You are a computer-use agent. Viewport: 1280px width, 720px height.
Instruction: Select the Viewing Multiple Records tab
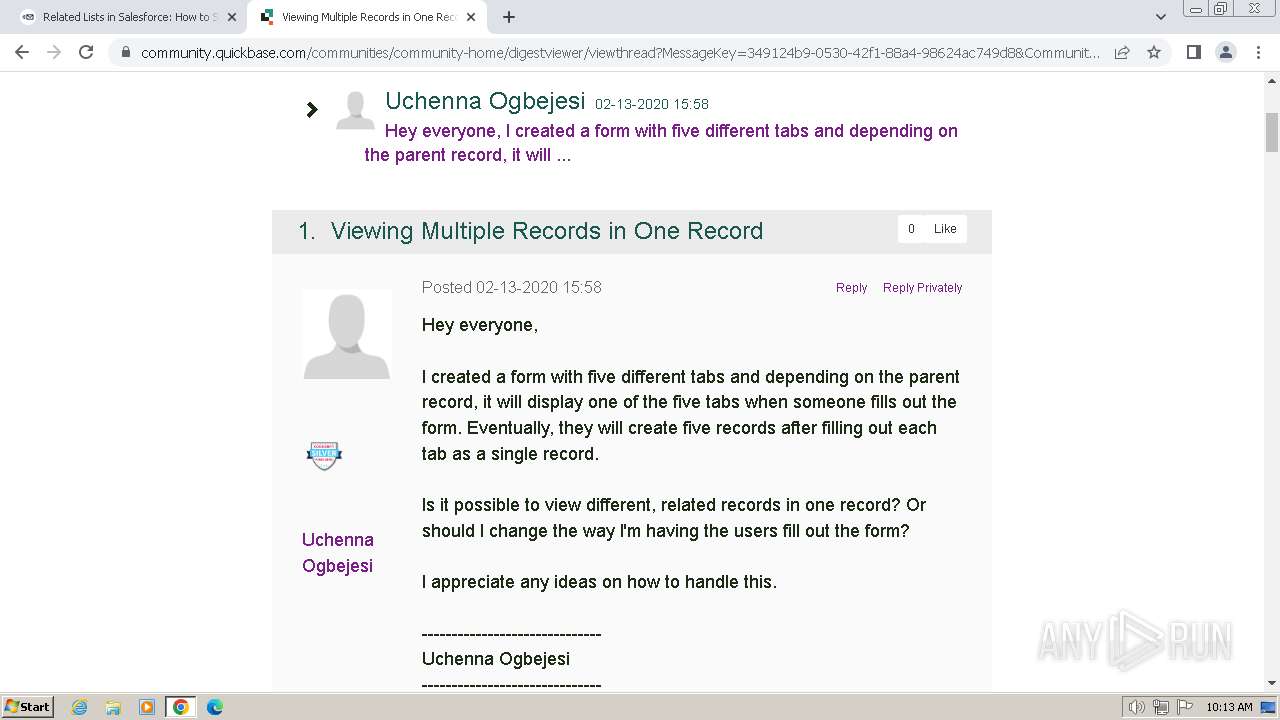pyautogui.click(x=367, y=17)
